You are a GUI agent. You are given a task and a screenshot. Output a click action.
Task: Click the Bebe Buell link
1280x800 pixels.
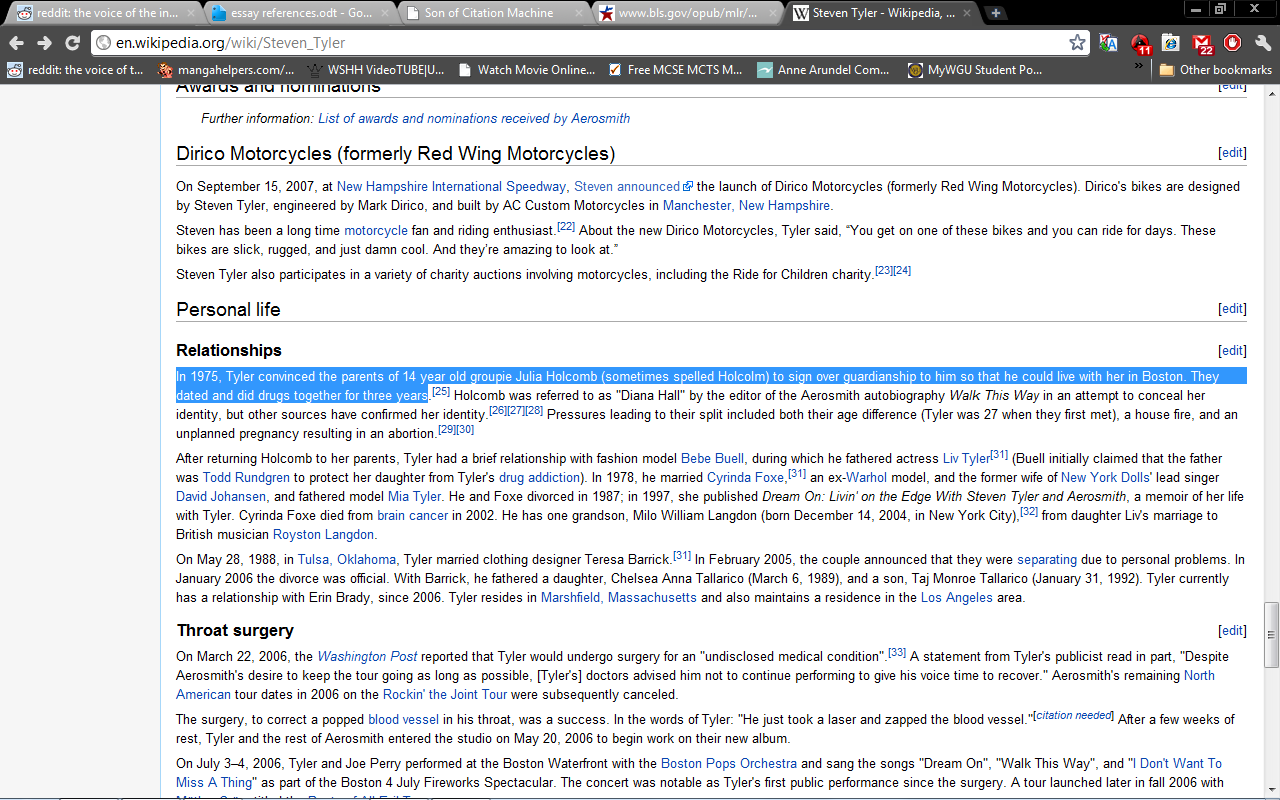712,459
